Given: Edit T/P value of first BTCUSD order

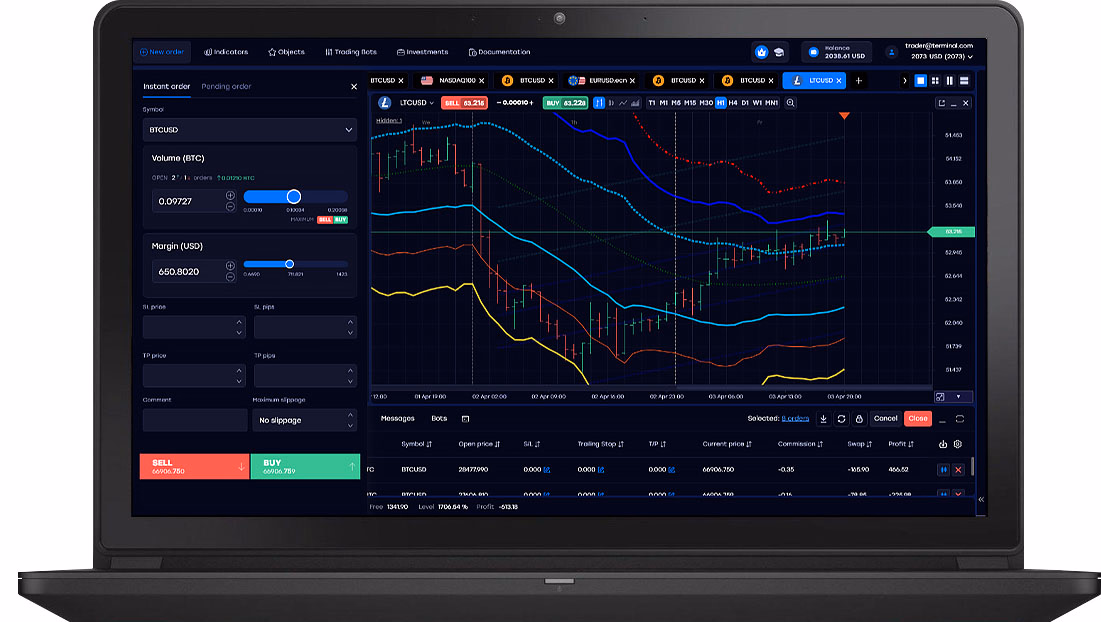Looking at the screenshot, I should coord(672,470).
